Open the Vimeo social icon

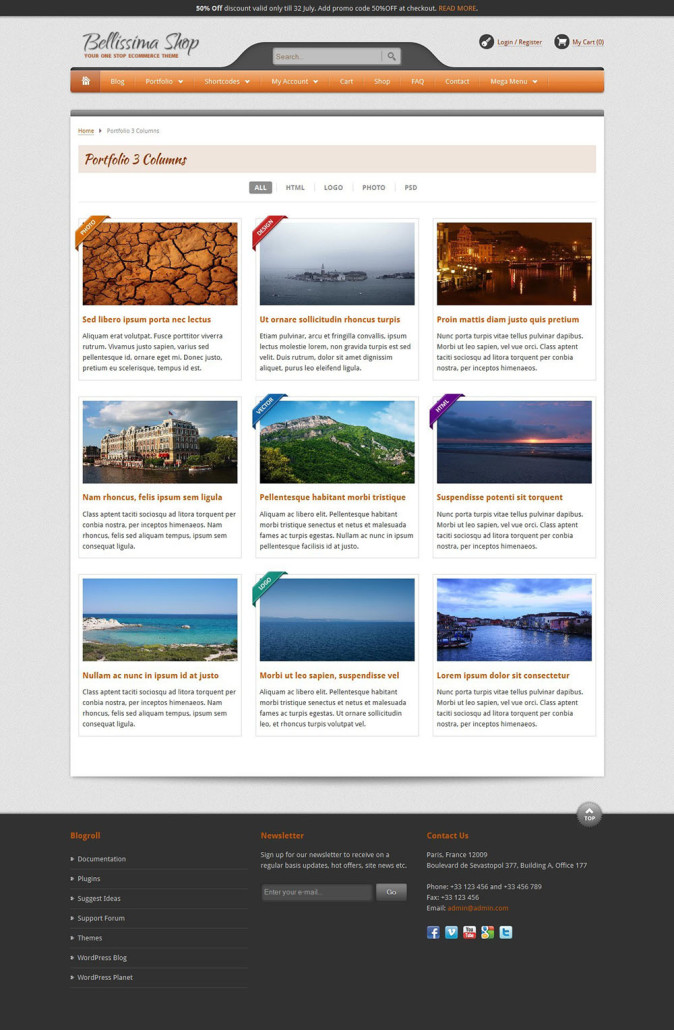tap(451, 932)
